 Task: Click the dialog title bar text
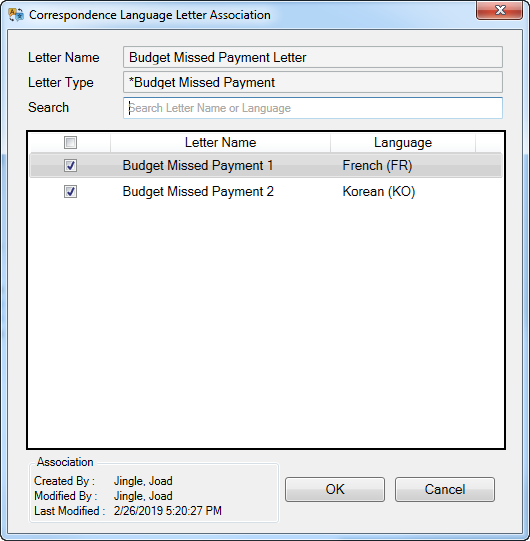coord(149,15)
